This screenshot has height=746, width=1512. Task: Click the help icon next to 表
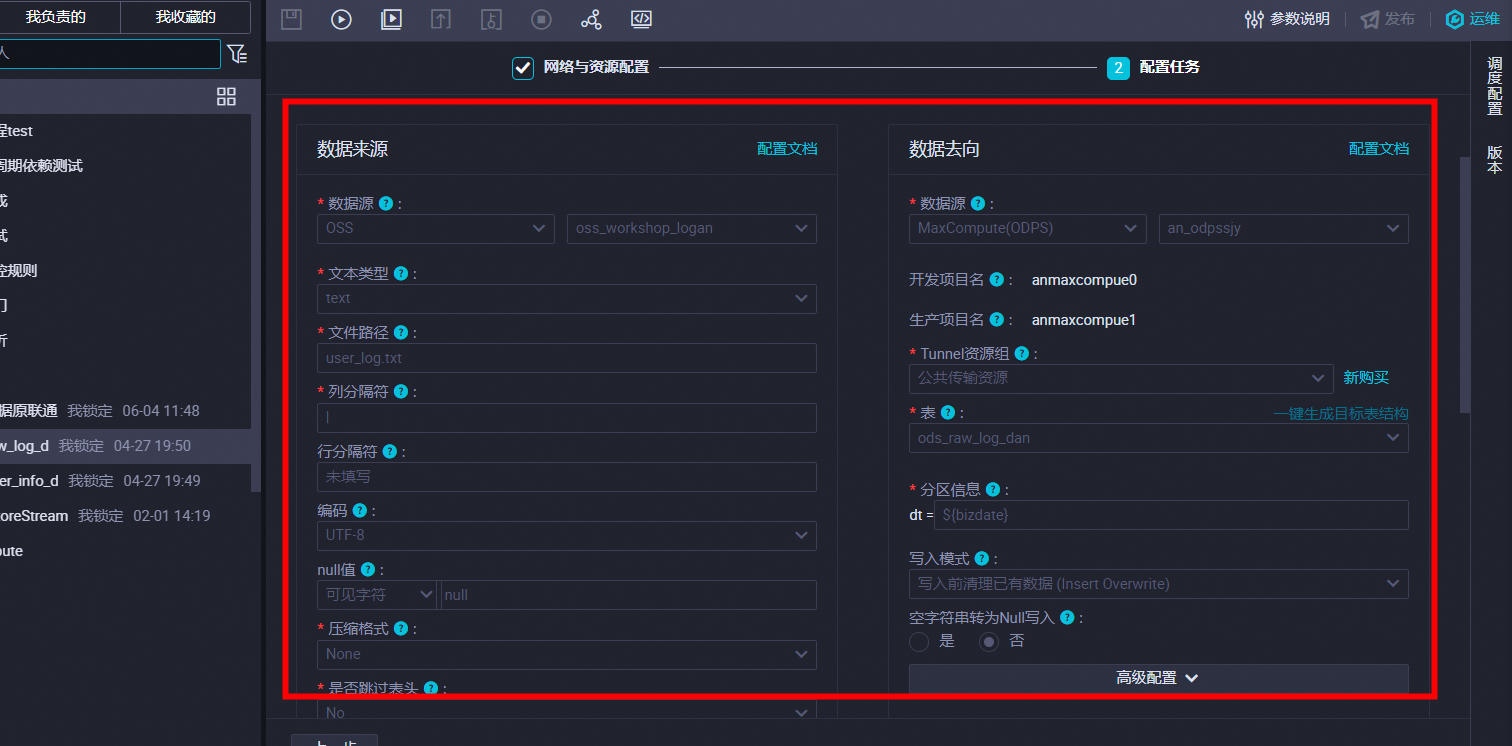[948, 412]
